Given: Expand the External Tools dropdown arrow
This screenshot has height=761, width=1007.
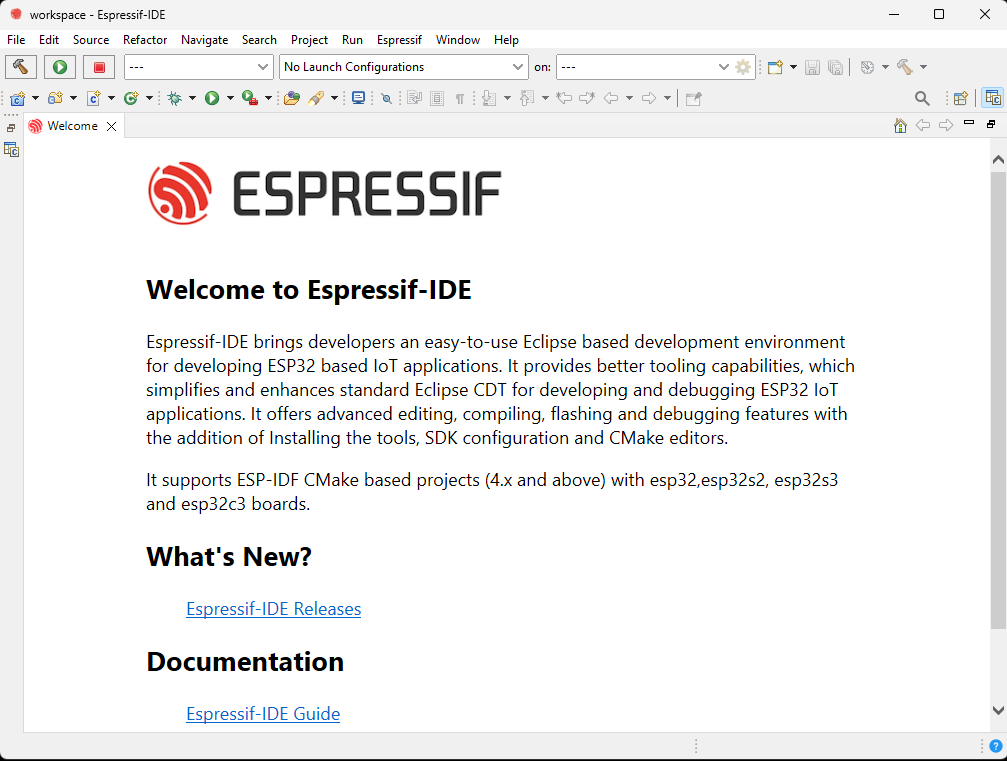Looking at the screenshot, I should (x=268, y=98).
